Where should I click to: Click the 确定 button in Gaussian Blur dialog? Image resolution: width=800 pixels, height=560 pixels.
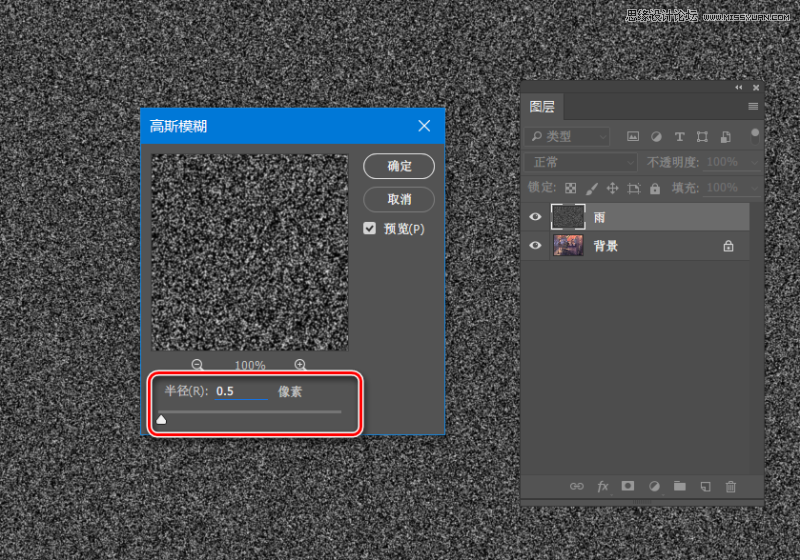click(x=398, y=166)
